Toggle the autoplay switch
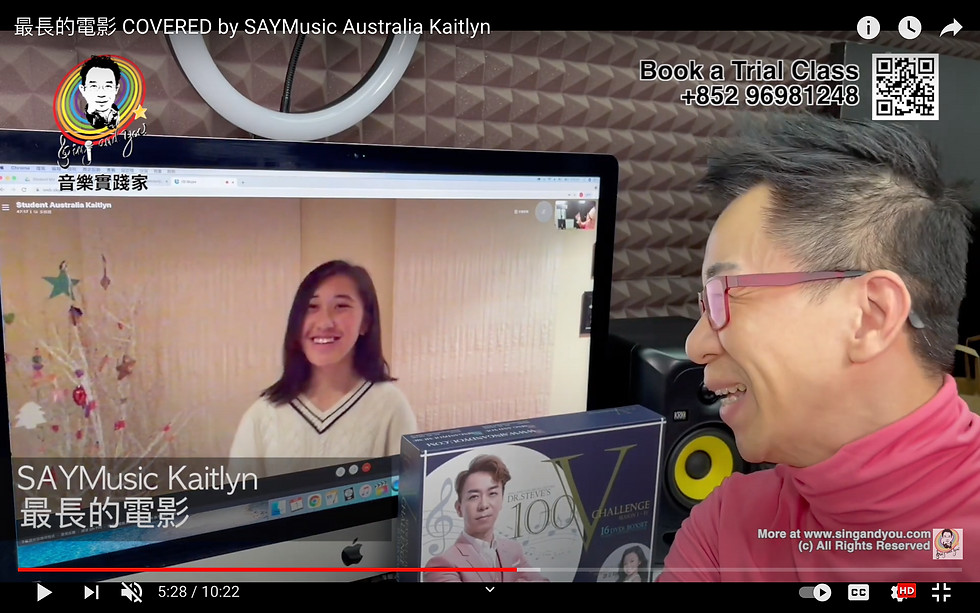 point(815,592)
